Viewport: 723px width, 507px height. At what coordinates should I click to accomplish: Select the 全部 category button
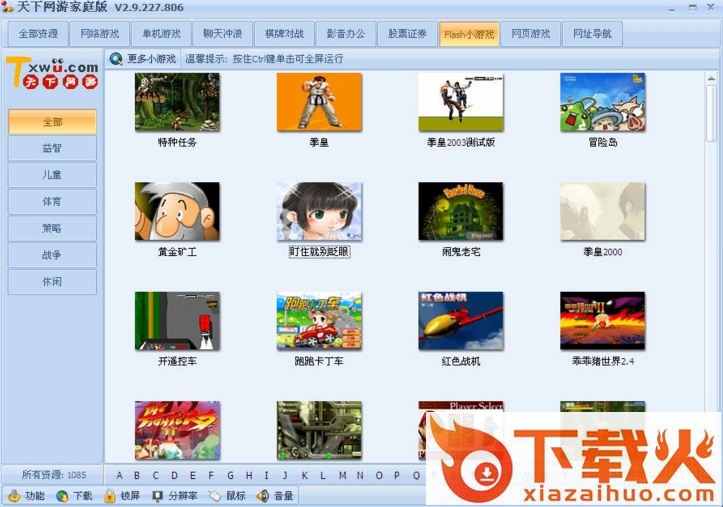pos(52,122)
